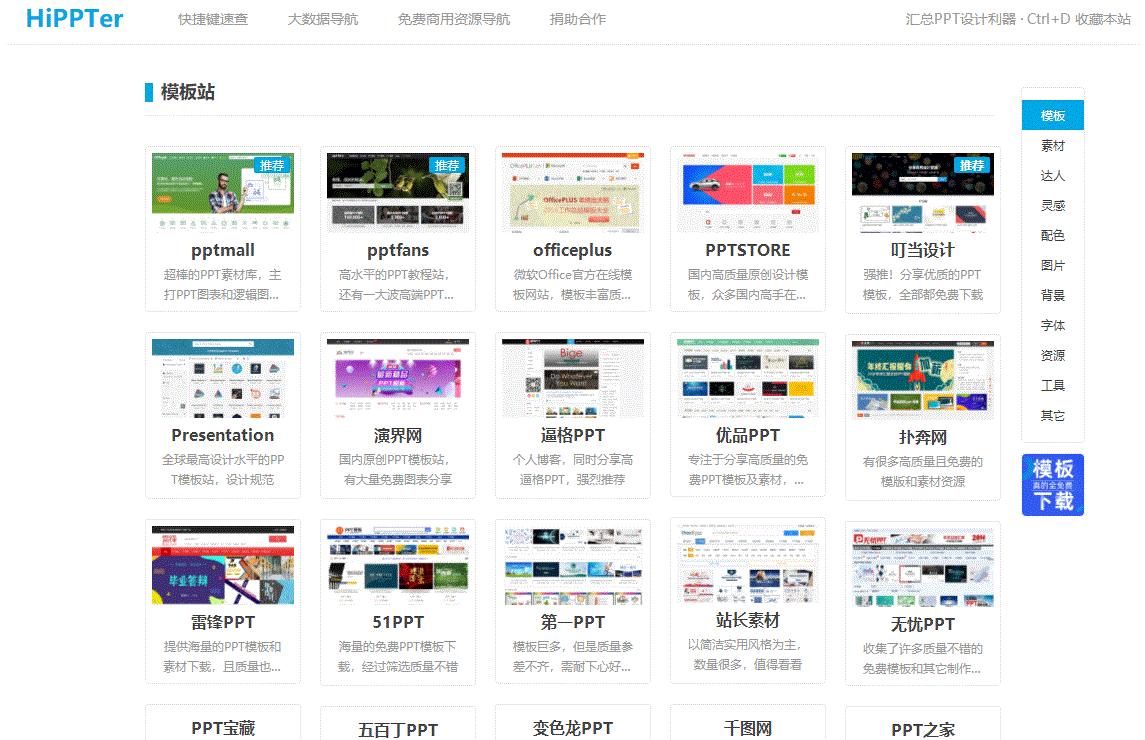The height and width of the screenshot is (740, 1145).
Task: Select 达人 in the sidebar
Action: [1051, 175]
